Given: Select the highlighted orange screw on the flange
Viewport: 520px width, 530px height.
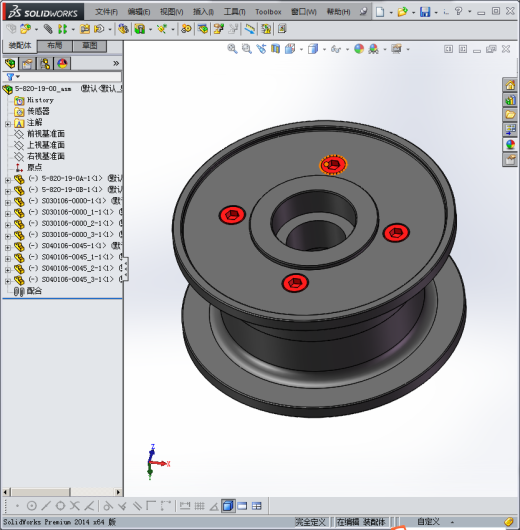Looking at the screenshot, I should (333, 165).
